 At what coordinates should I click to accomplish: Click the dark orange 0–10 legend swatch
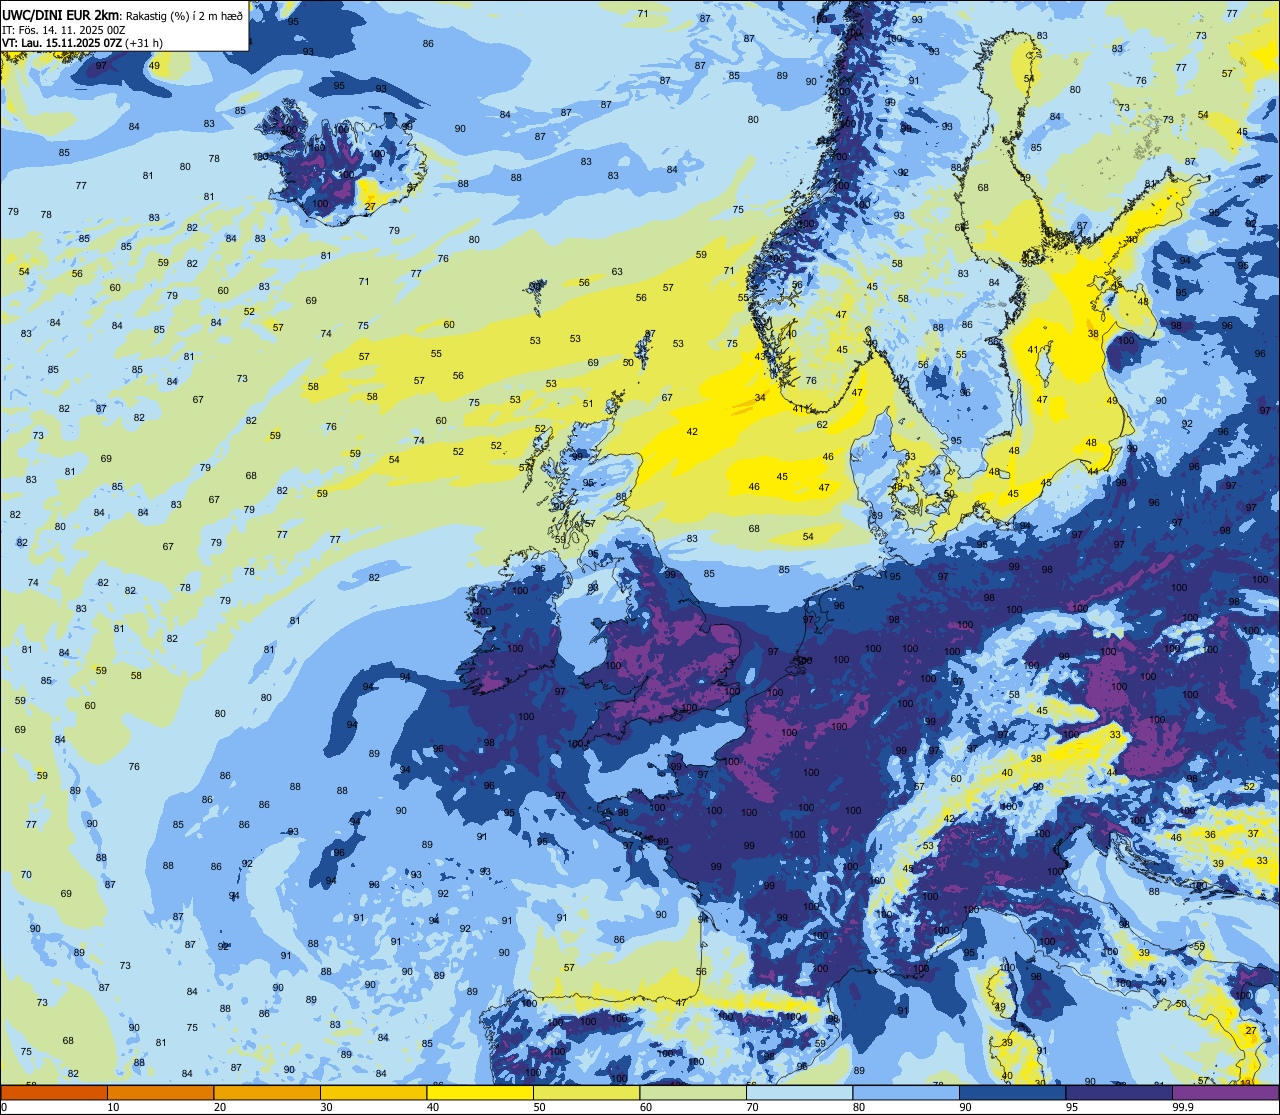click(54, 1093)
